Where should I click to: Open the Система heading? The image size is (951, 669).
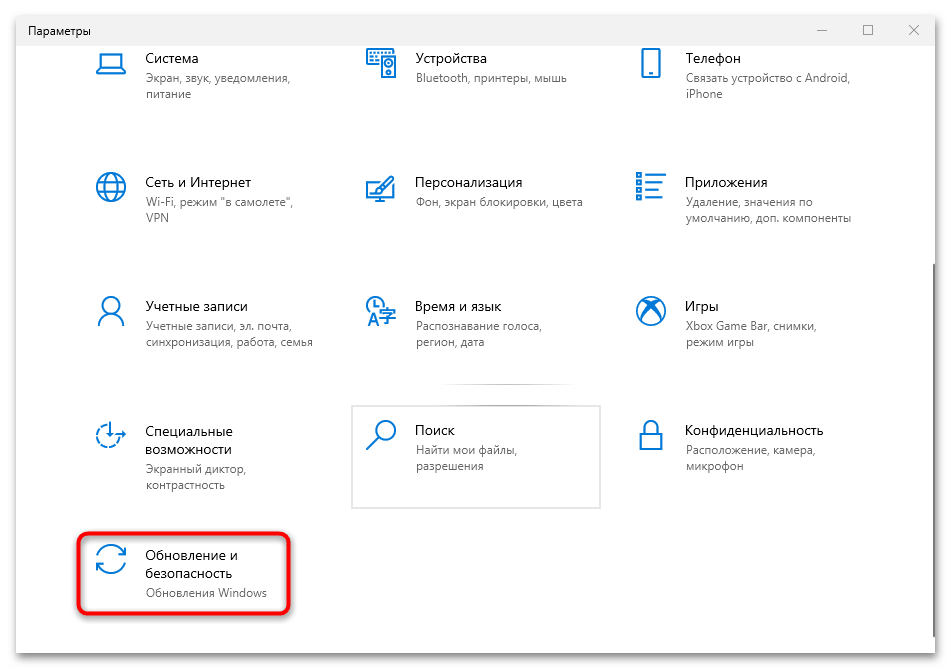click(172, 59)
